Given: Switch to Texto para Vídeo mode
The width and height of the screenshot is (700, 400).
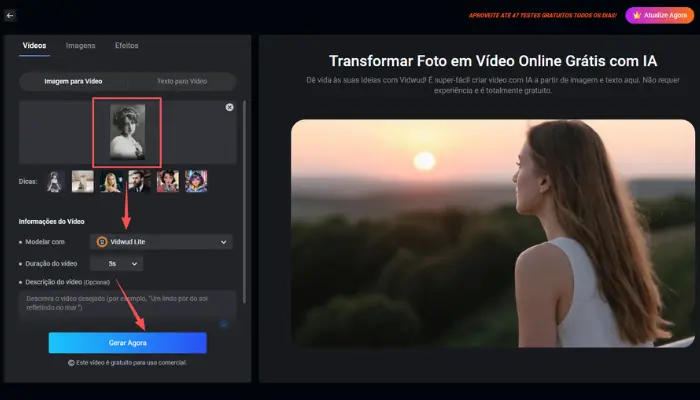Looking at the screenshot, I should click(x=182, y=80).
